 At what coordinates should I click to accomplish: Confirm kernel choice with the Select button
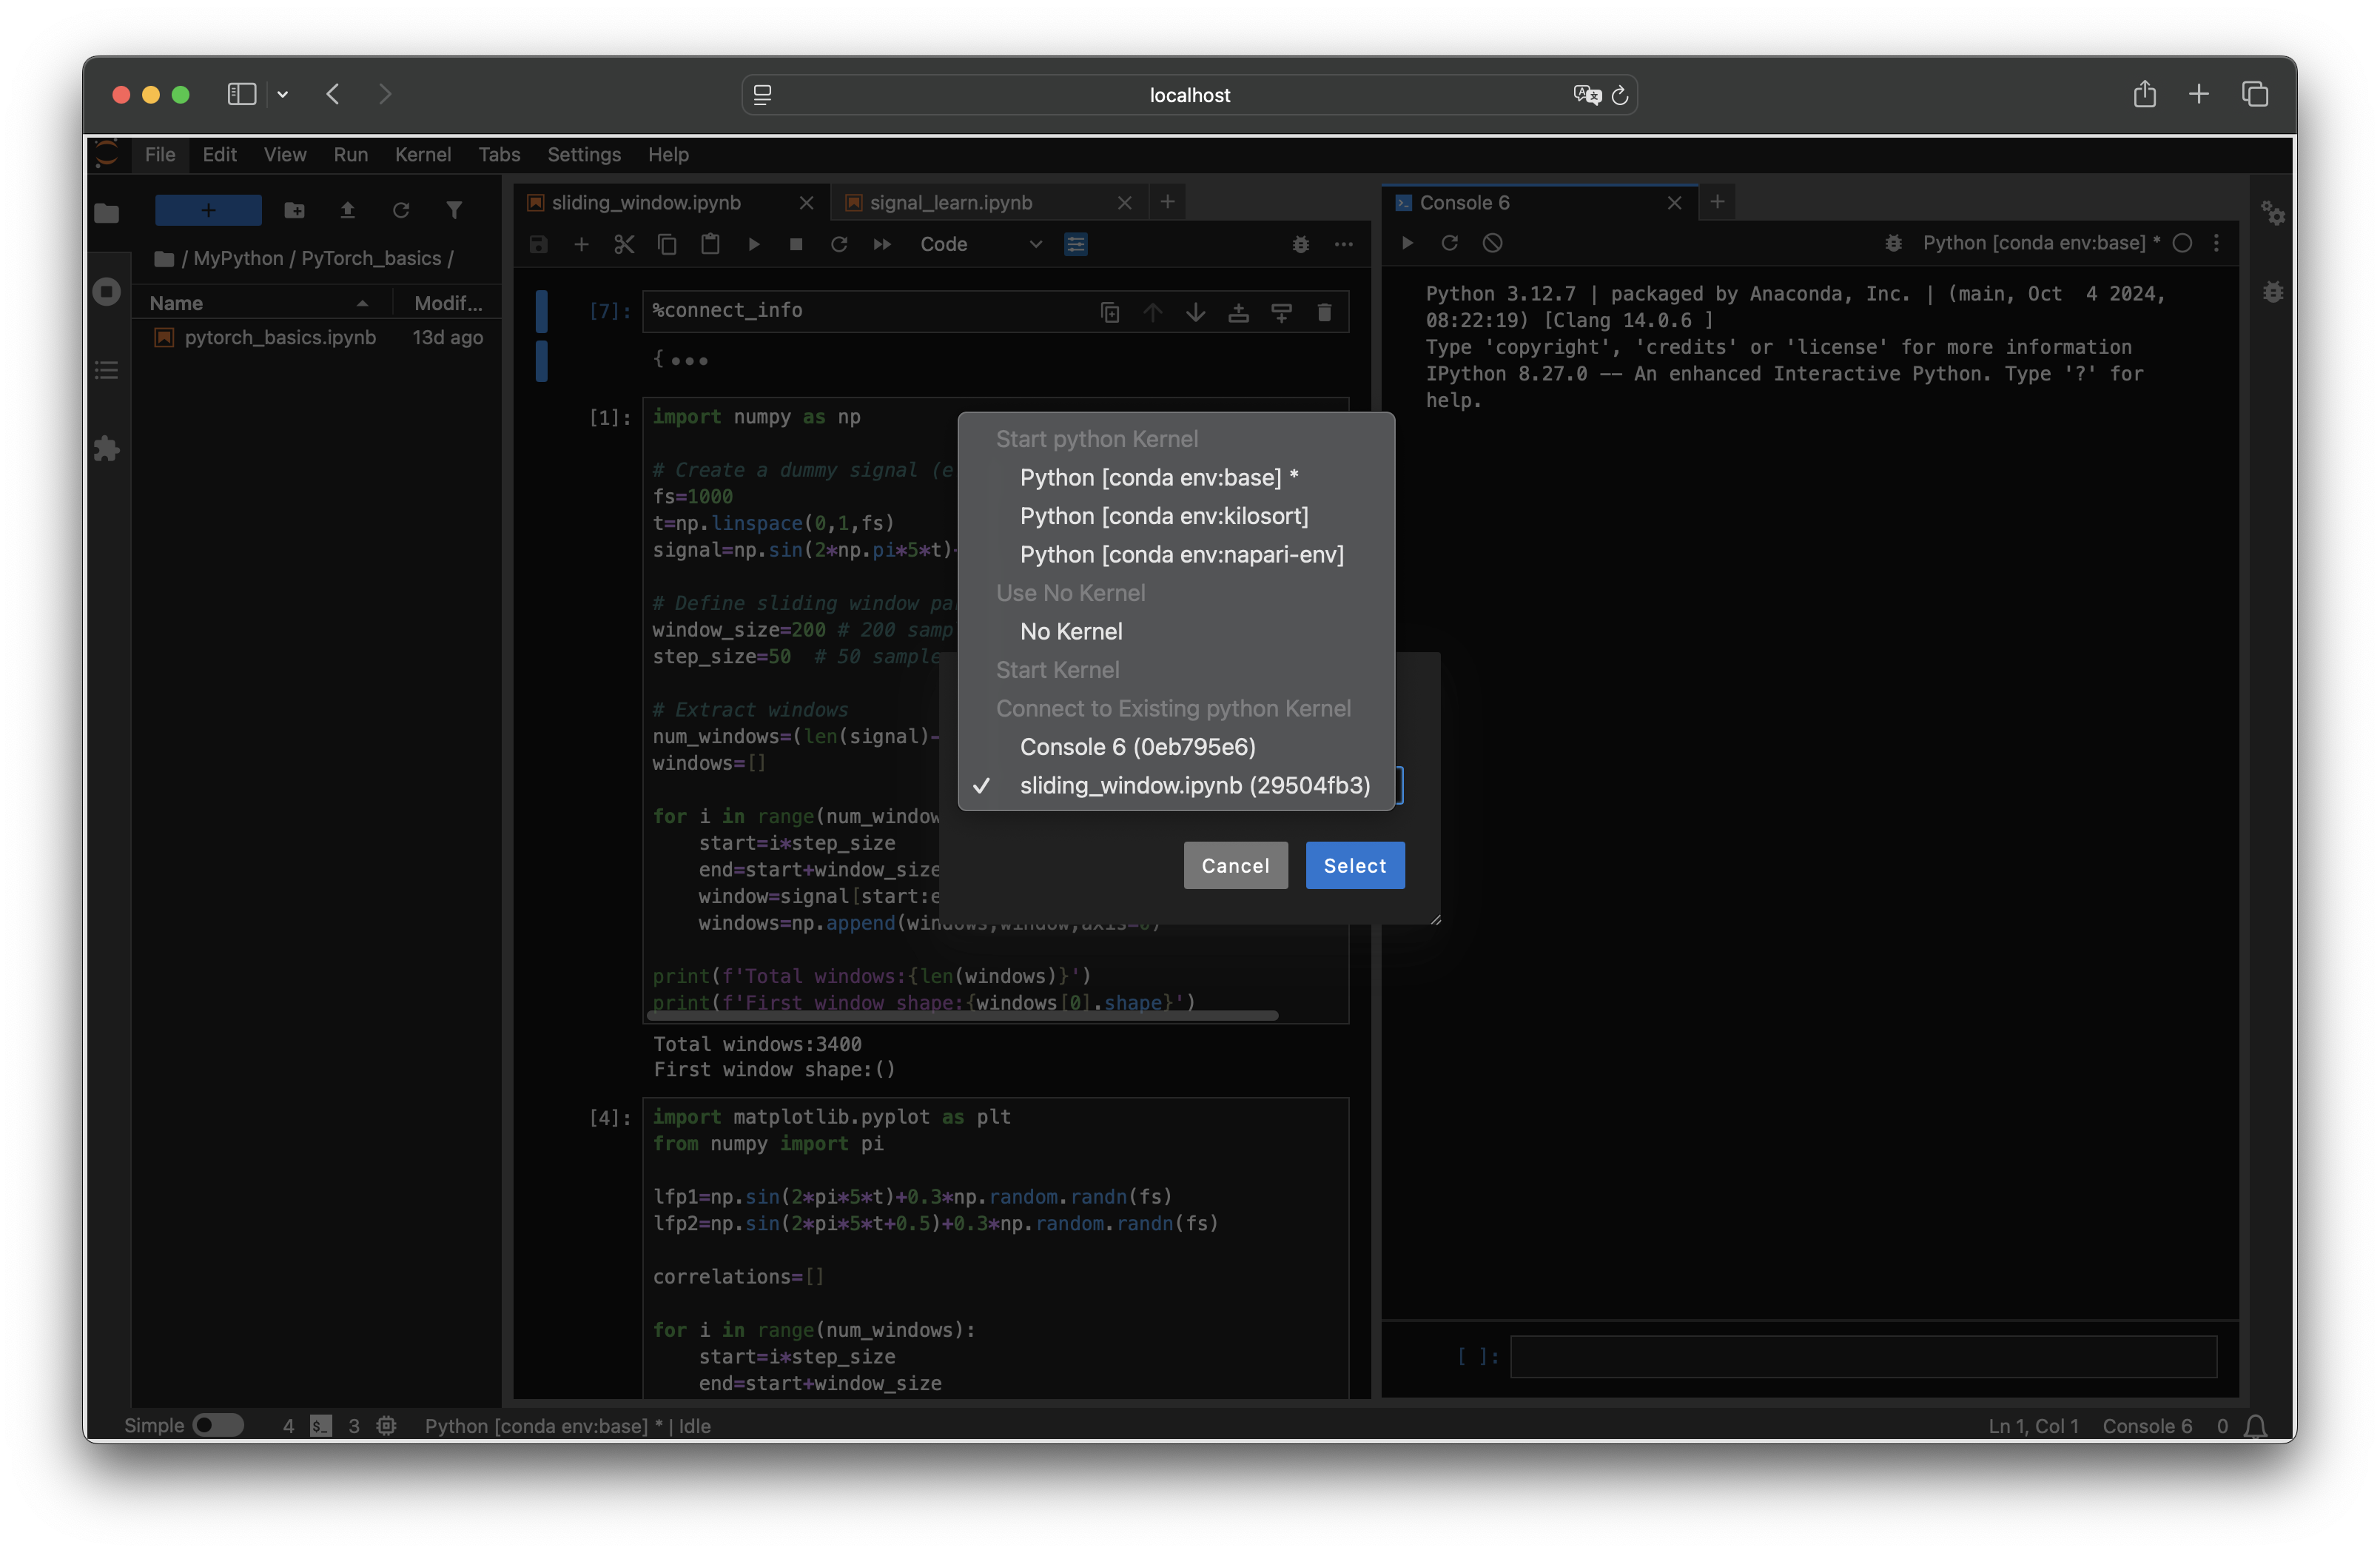click(1354, 865)
